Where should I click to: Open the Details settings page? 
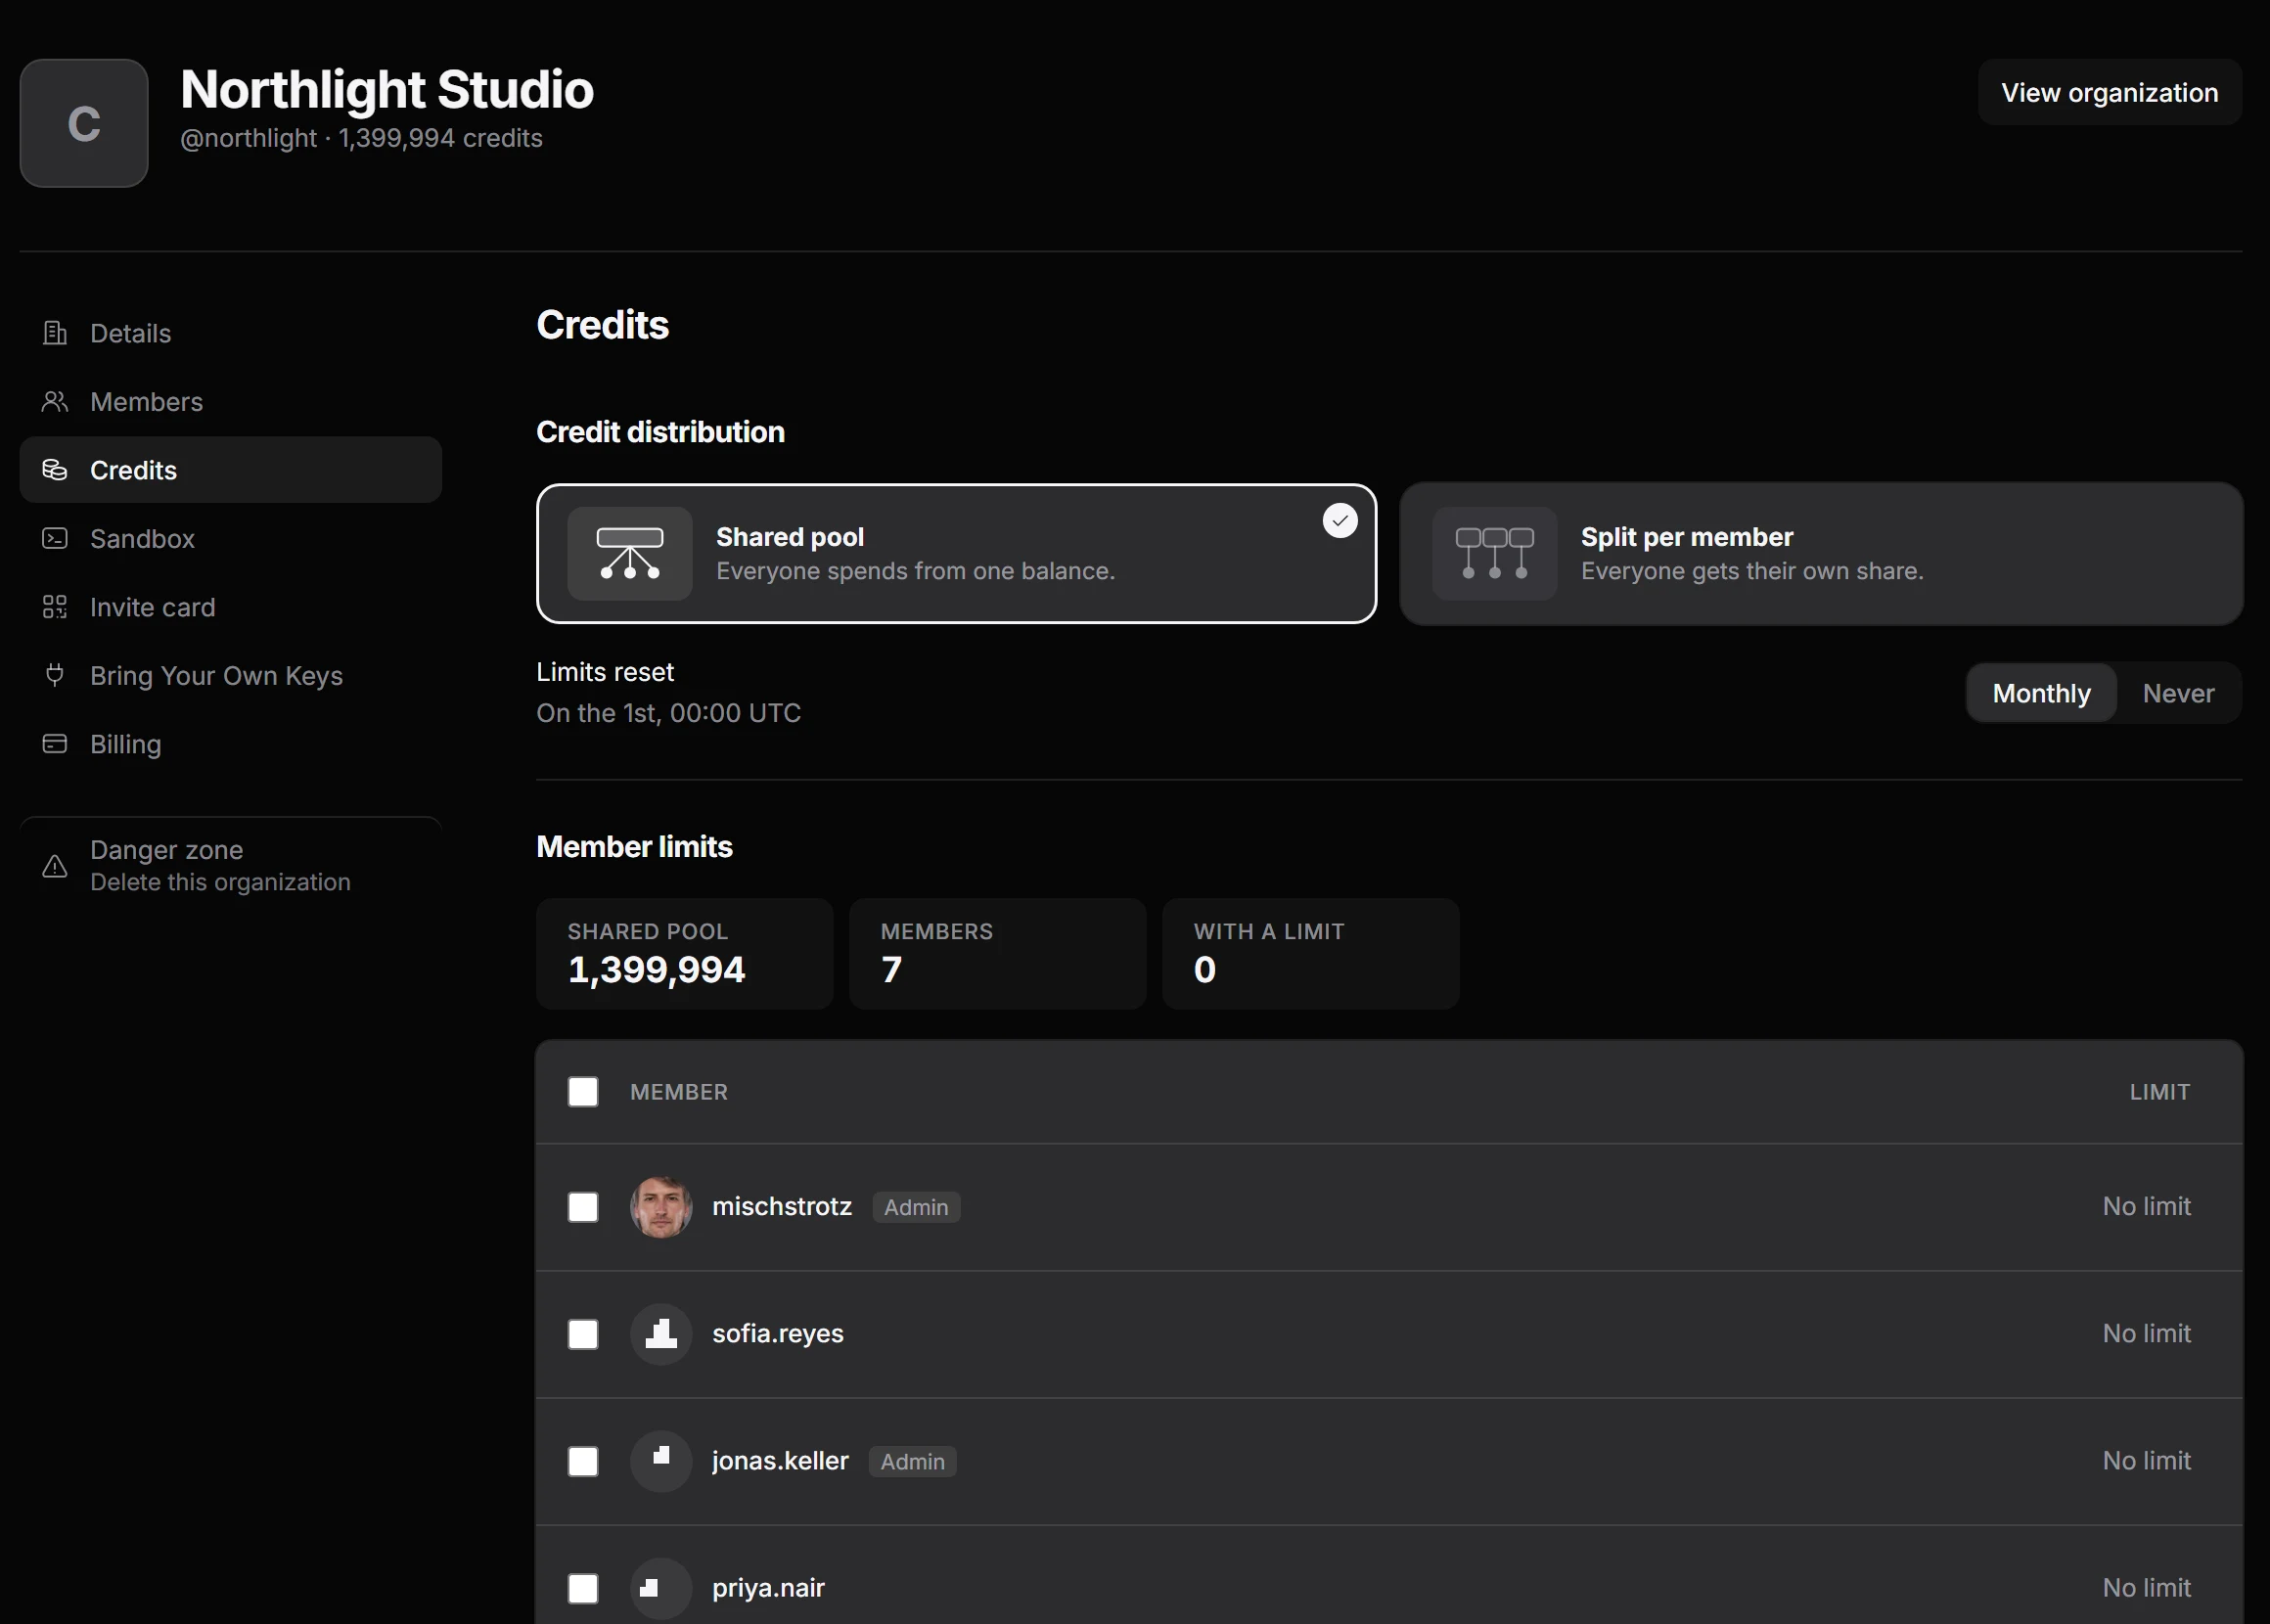(x=231, y=333)
